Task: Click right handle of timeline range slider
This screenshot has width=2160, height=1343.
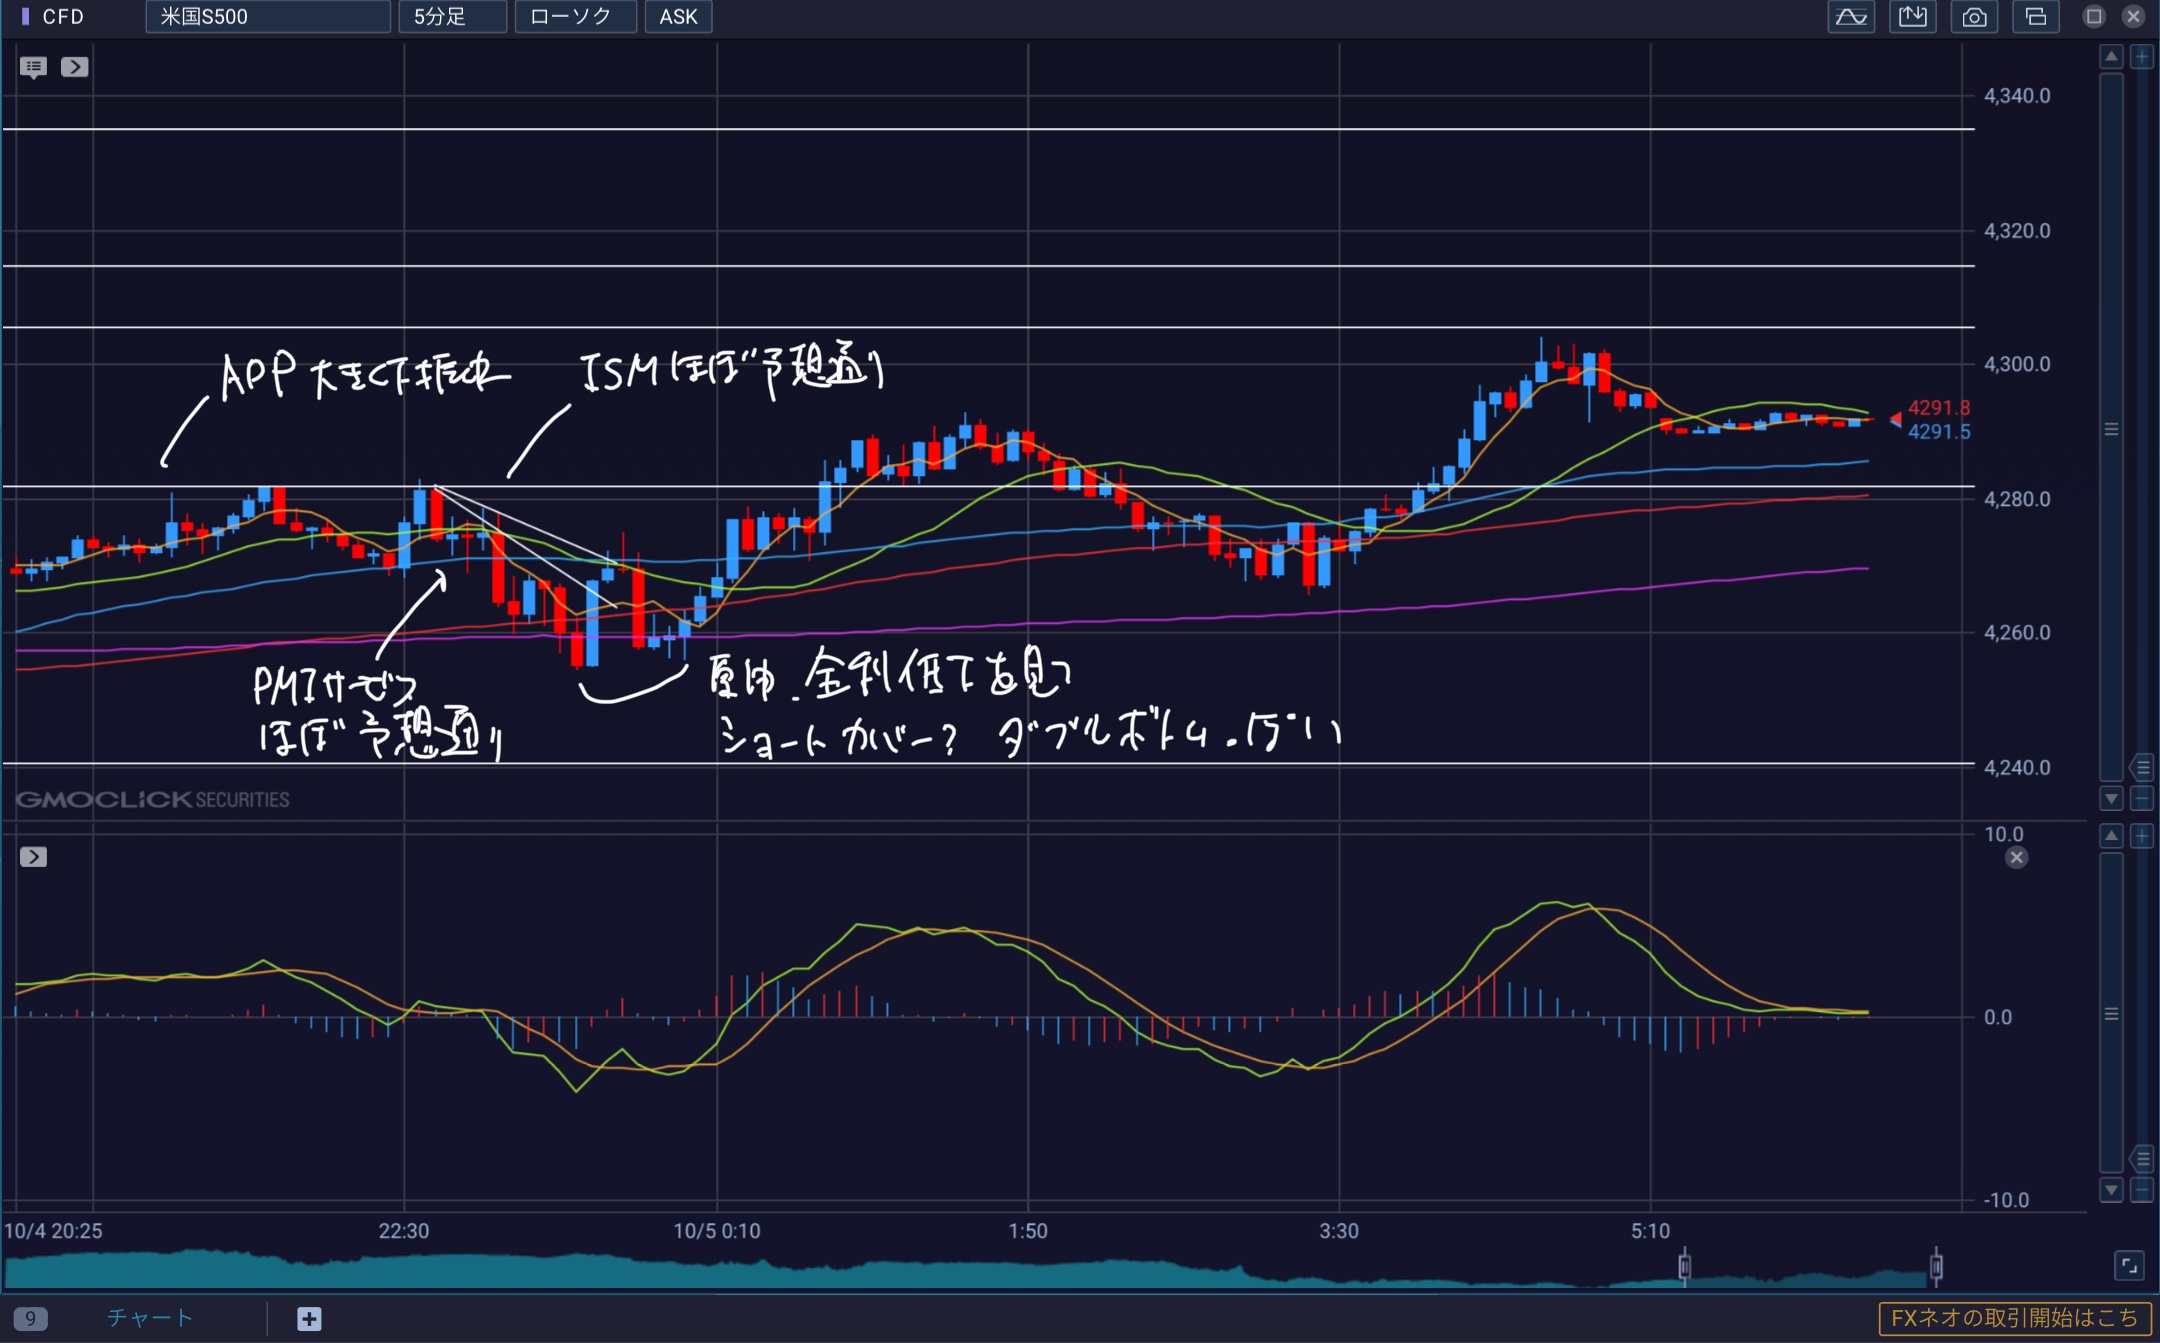Action: point(1936,1267)
